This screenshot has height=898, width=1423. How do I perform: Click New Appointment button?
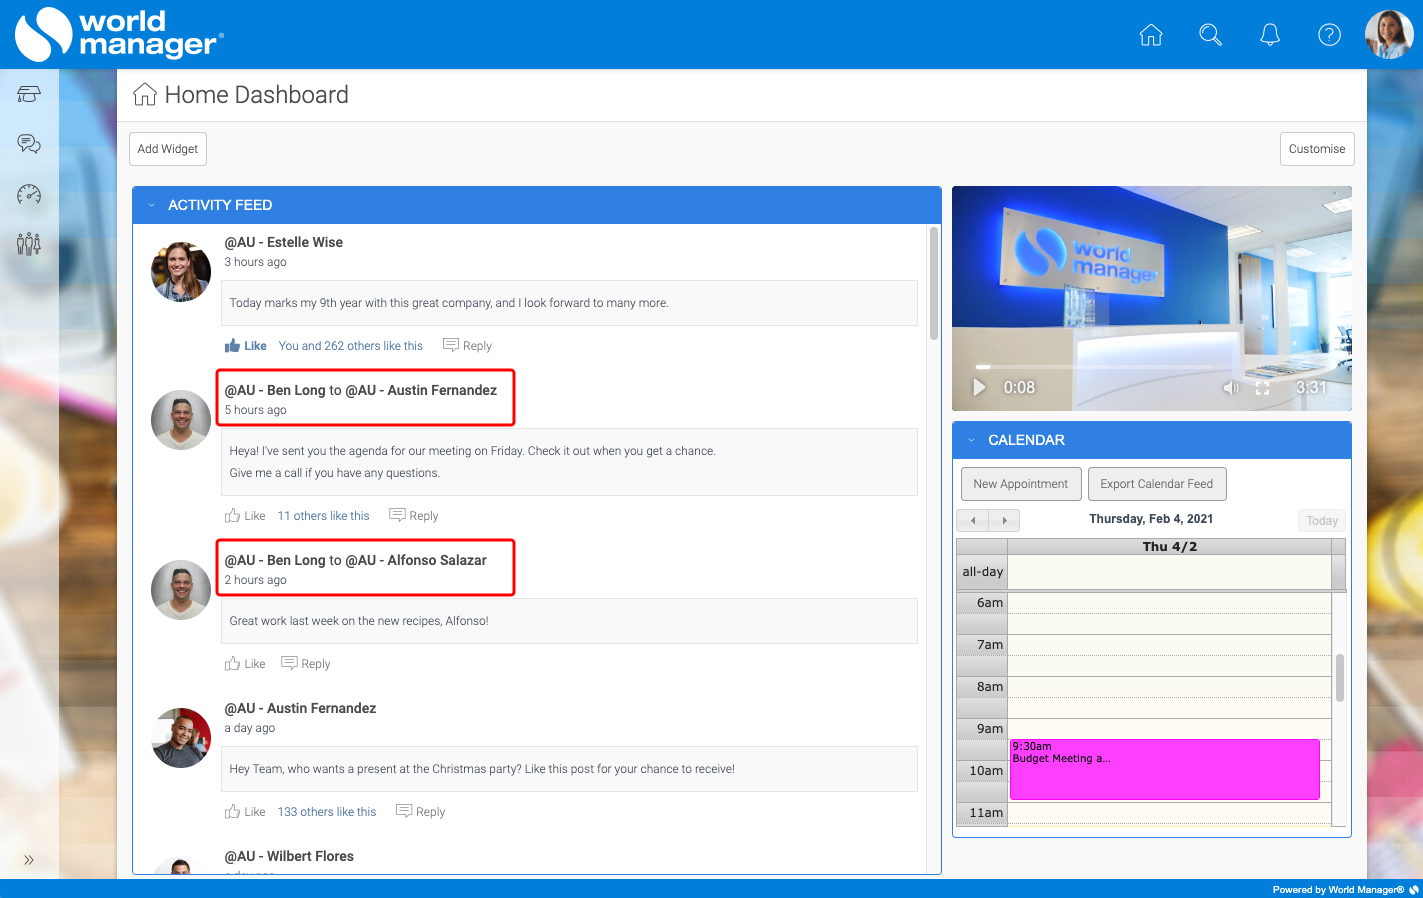(x=1021, y=484)
